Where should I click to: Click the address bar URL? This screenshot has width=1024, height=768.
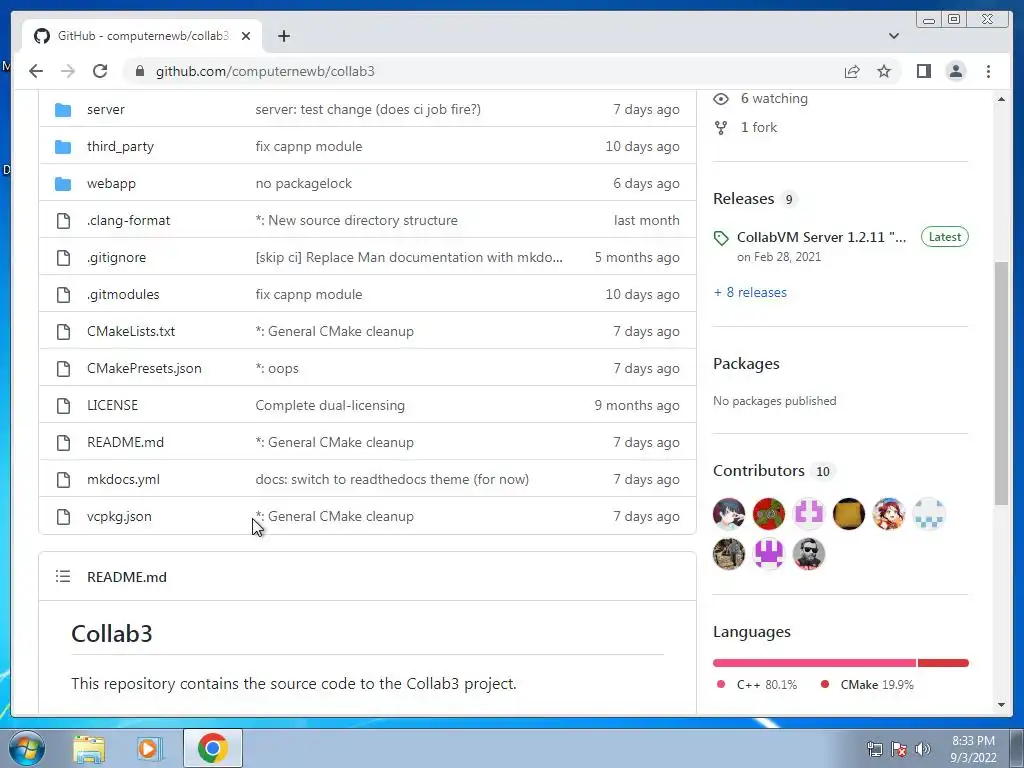point(264,71)
